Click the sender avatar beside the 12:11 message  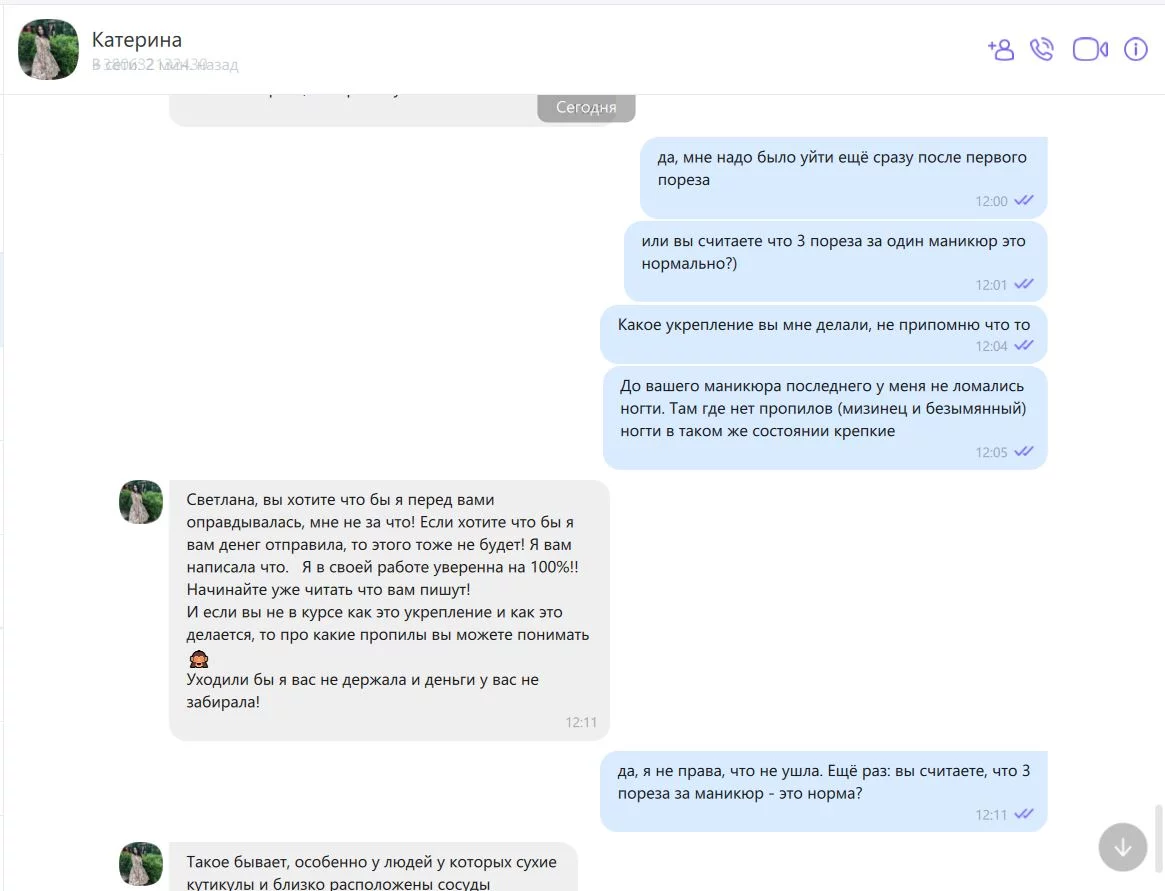coord(141,502)
